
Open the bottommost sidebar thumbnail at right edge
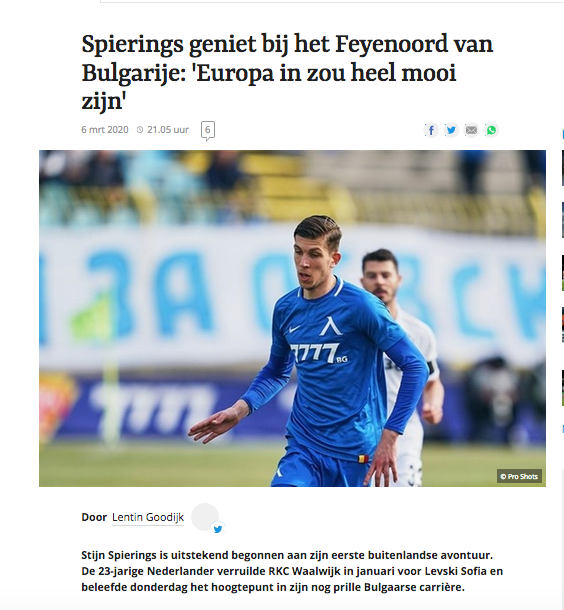[563, 388]
